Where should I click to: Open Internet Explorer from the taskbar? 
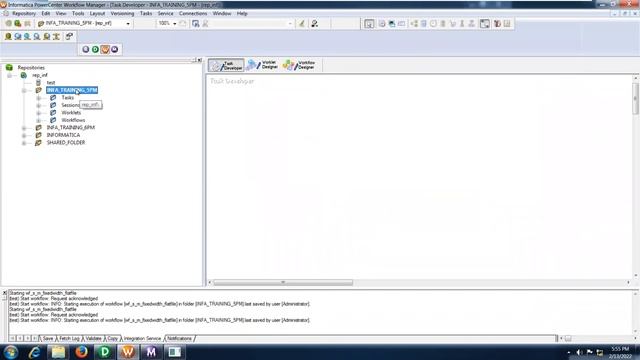pyautogui.click(x=34, y=352)
